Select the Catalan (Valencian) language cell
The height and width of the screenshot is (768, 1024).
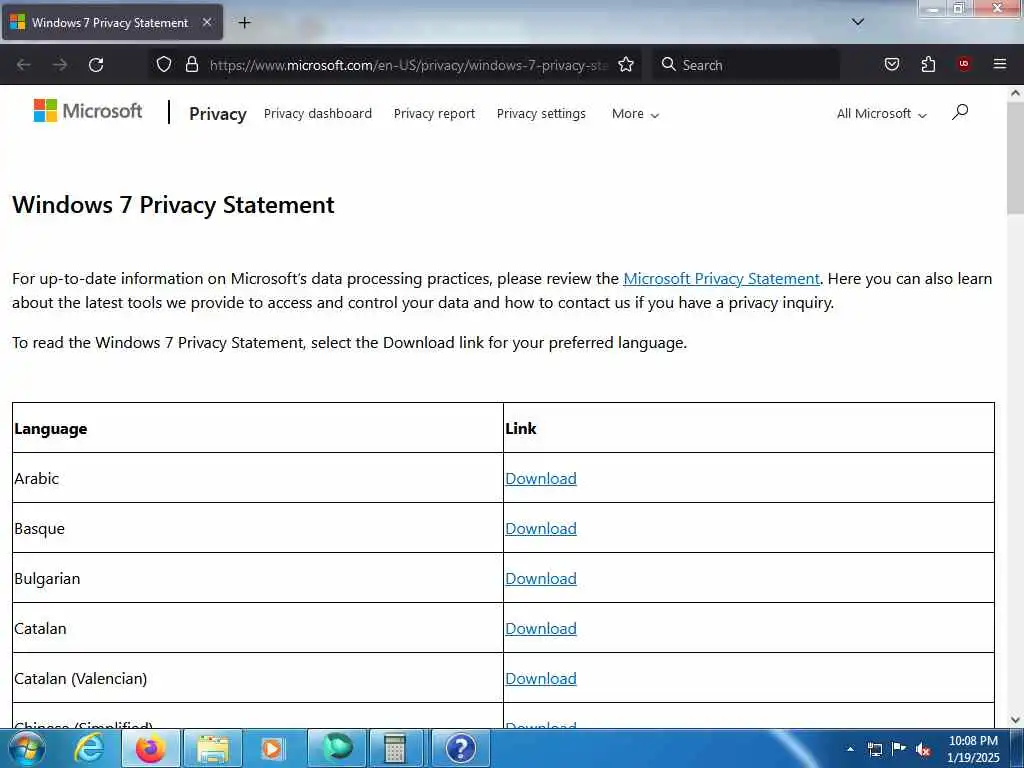click(x=258, y=678)
